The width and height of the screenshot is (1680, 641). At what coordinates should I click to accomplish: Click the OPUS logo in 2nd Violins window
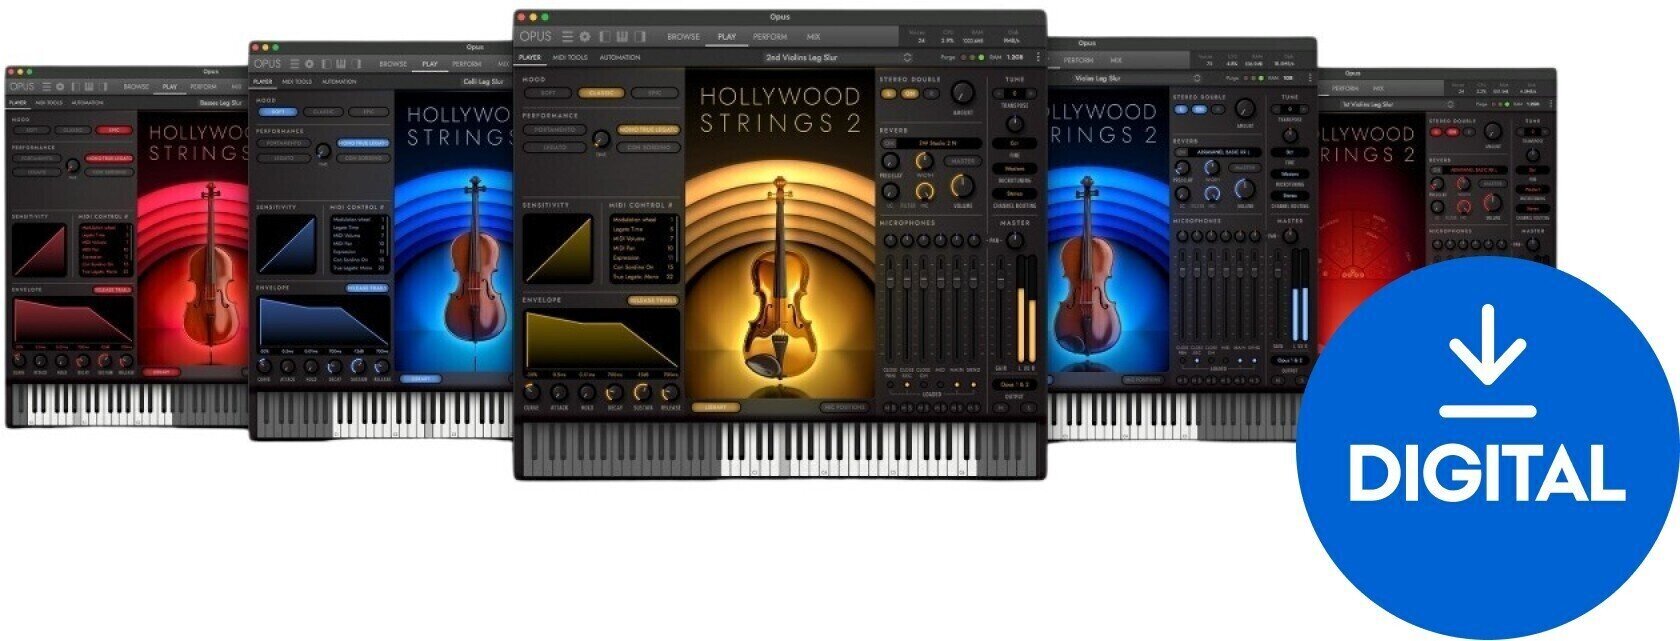pyautogui.click(x=535, y=36)
